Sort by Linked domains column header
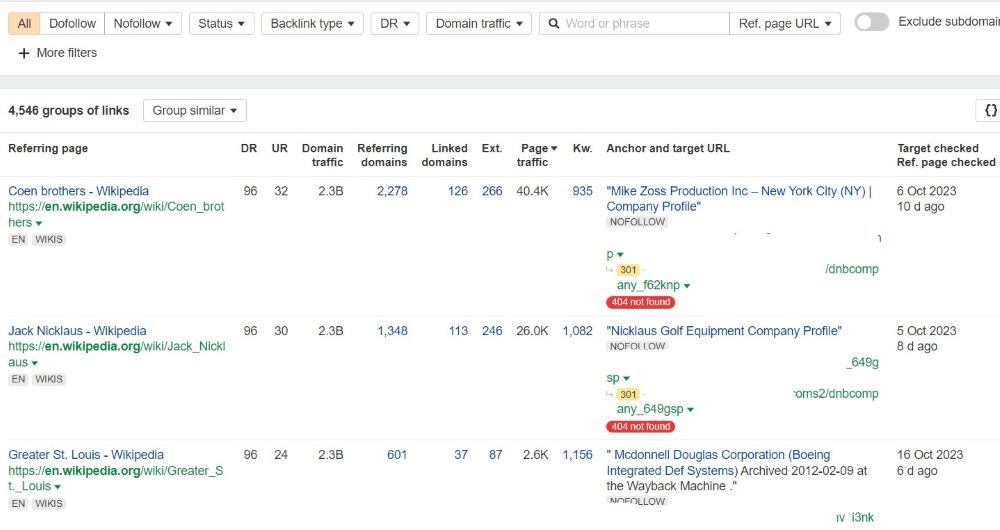This screenshot has height=530, width=1000. click(x=445, y=155)
